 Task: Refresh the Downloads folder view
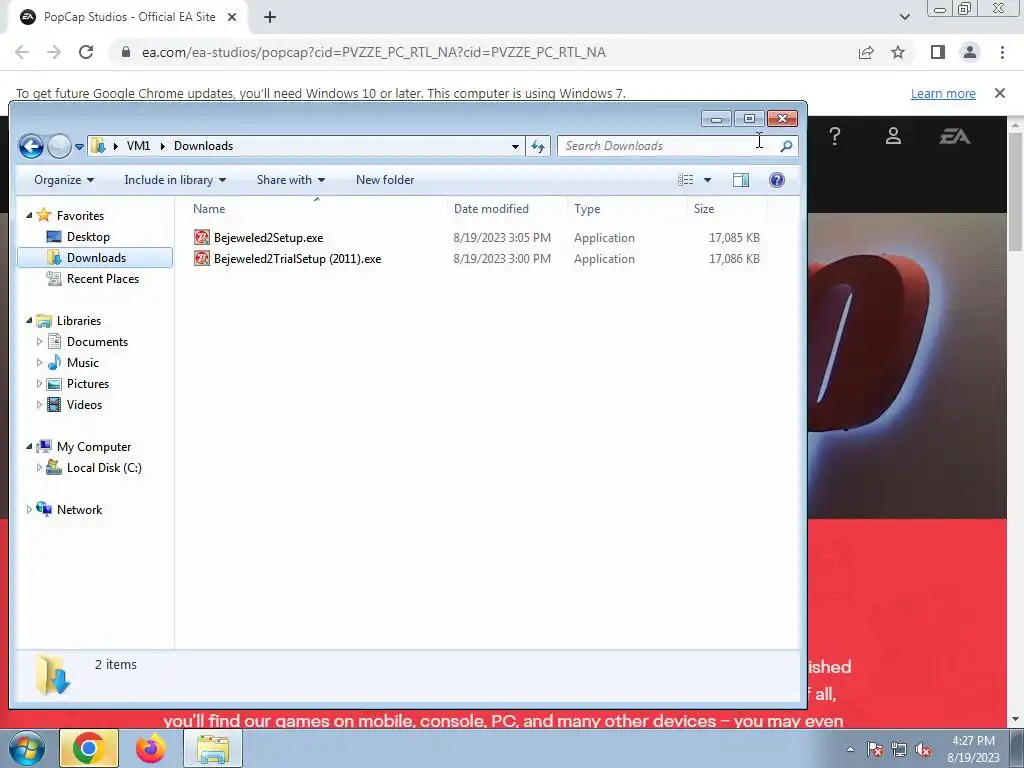click(538, 146)
